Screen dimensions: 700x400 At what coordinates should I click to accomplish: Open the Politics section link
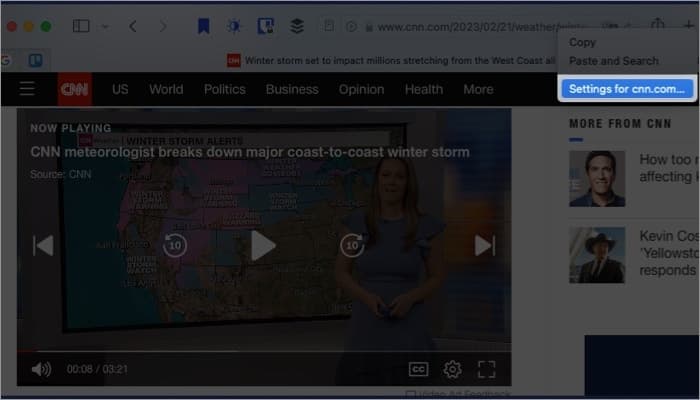225,89
